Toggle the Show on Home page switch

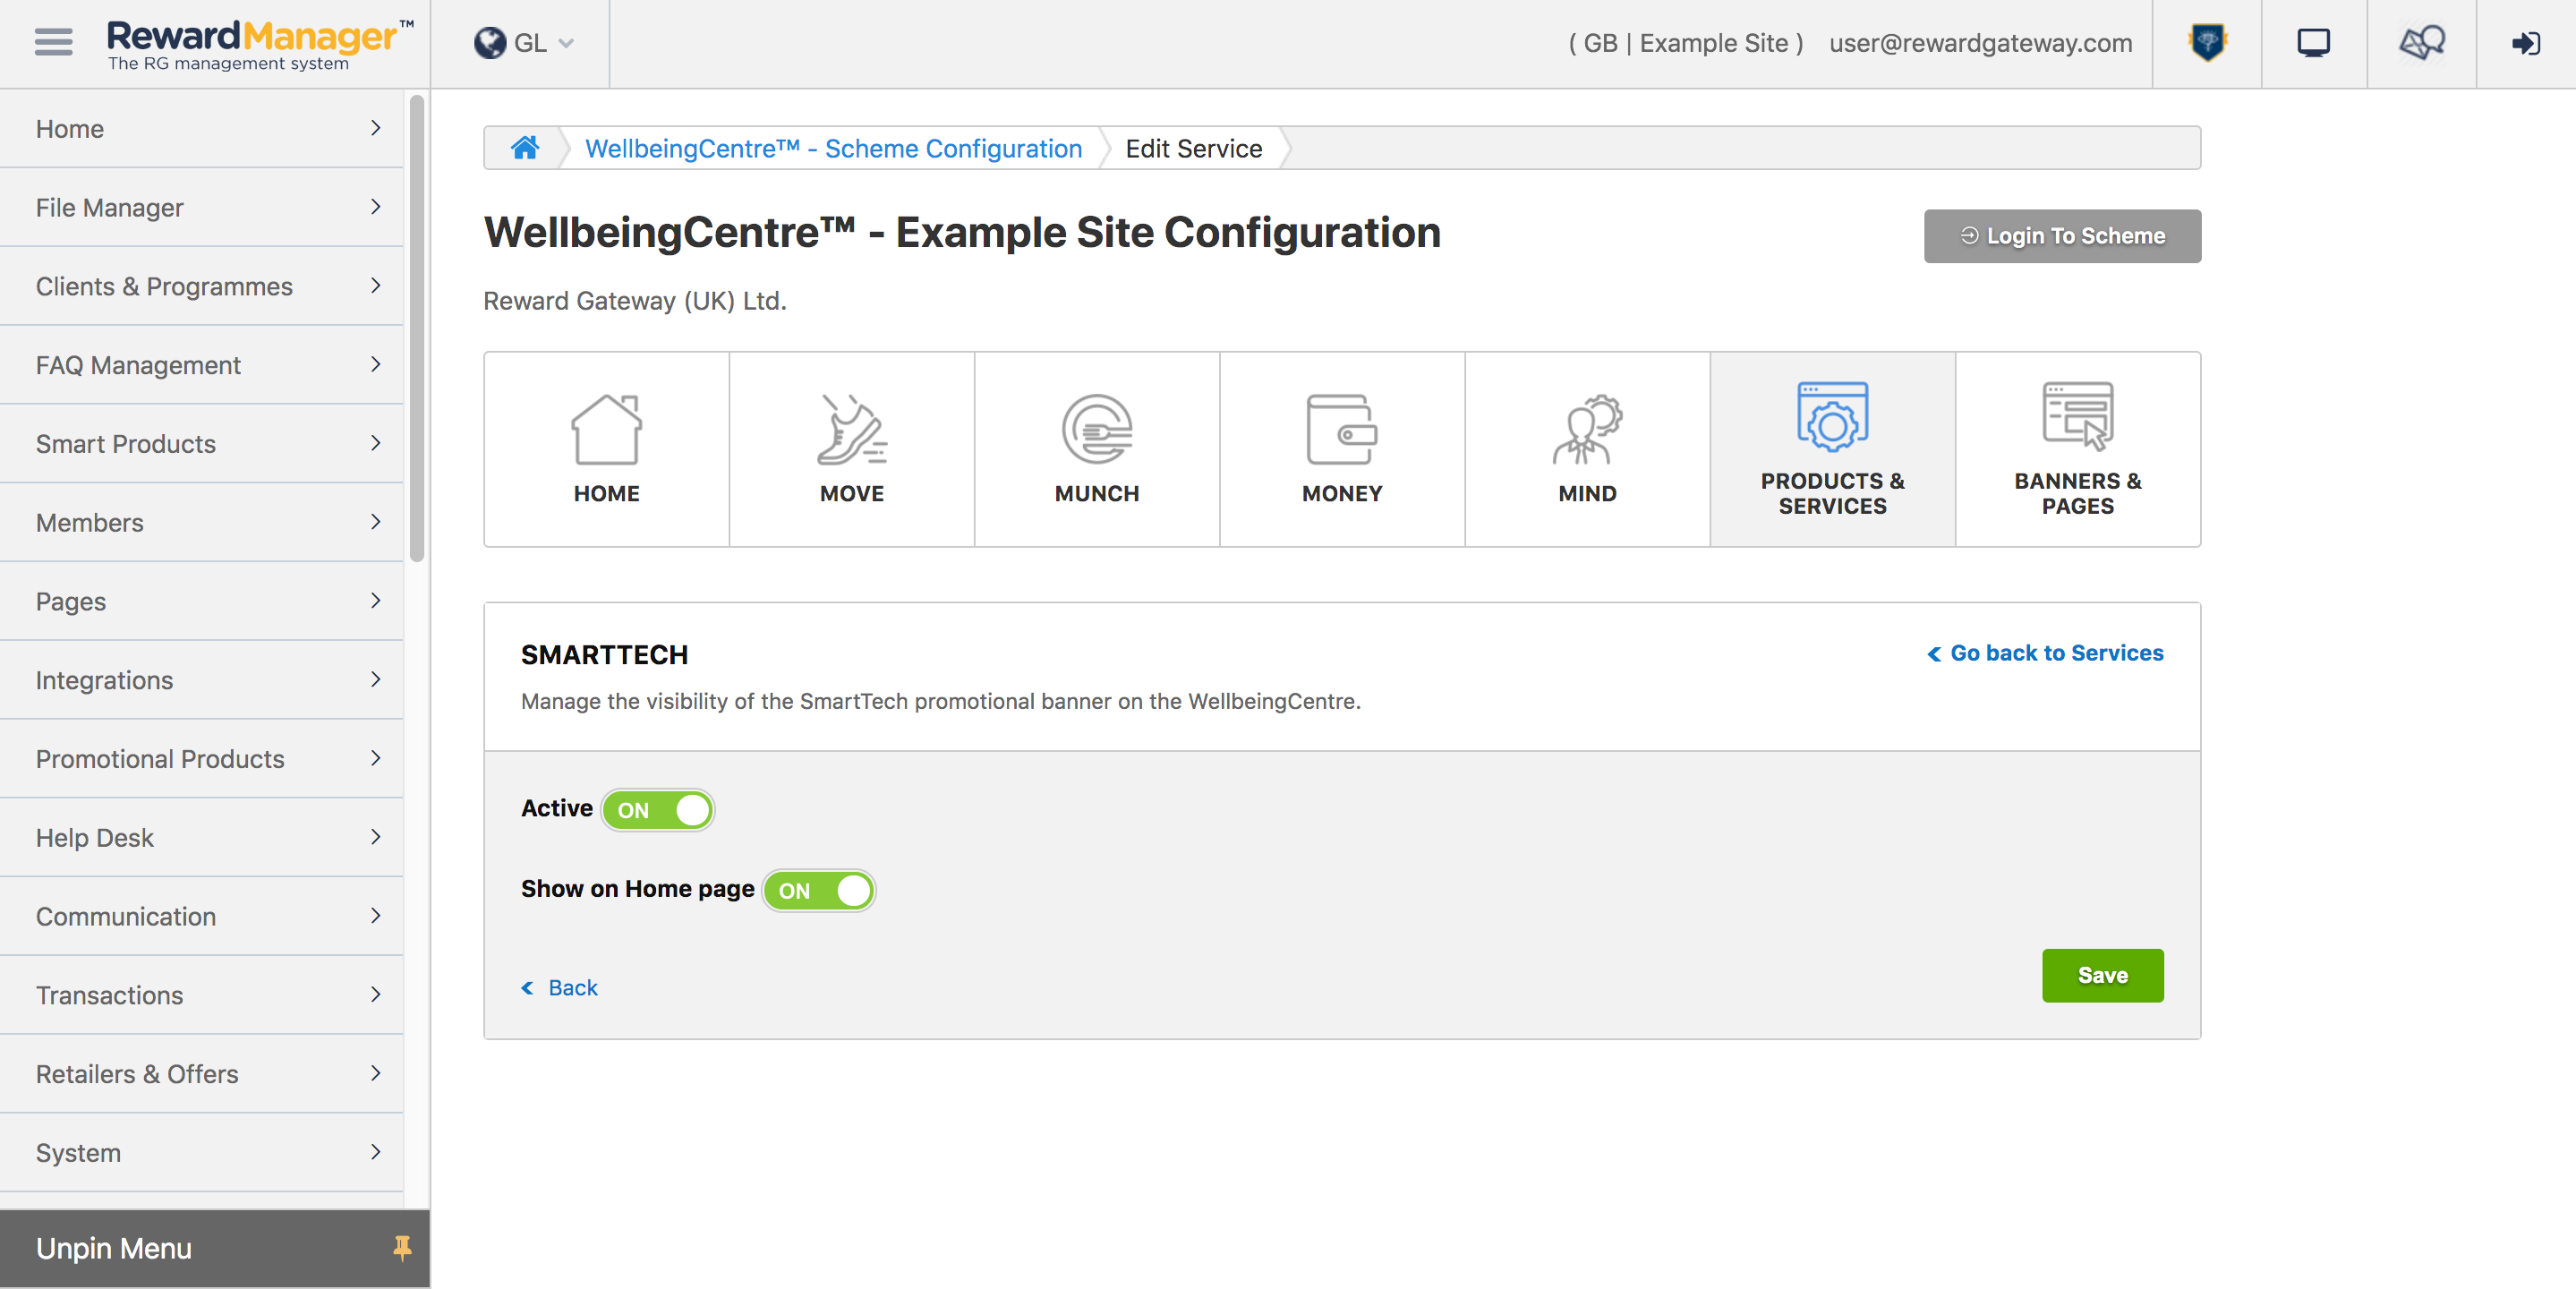point(819,890)
